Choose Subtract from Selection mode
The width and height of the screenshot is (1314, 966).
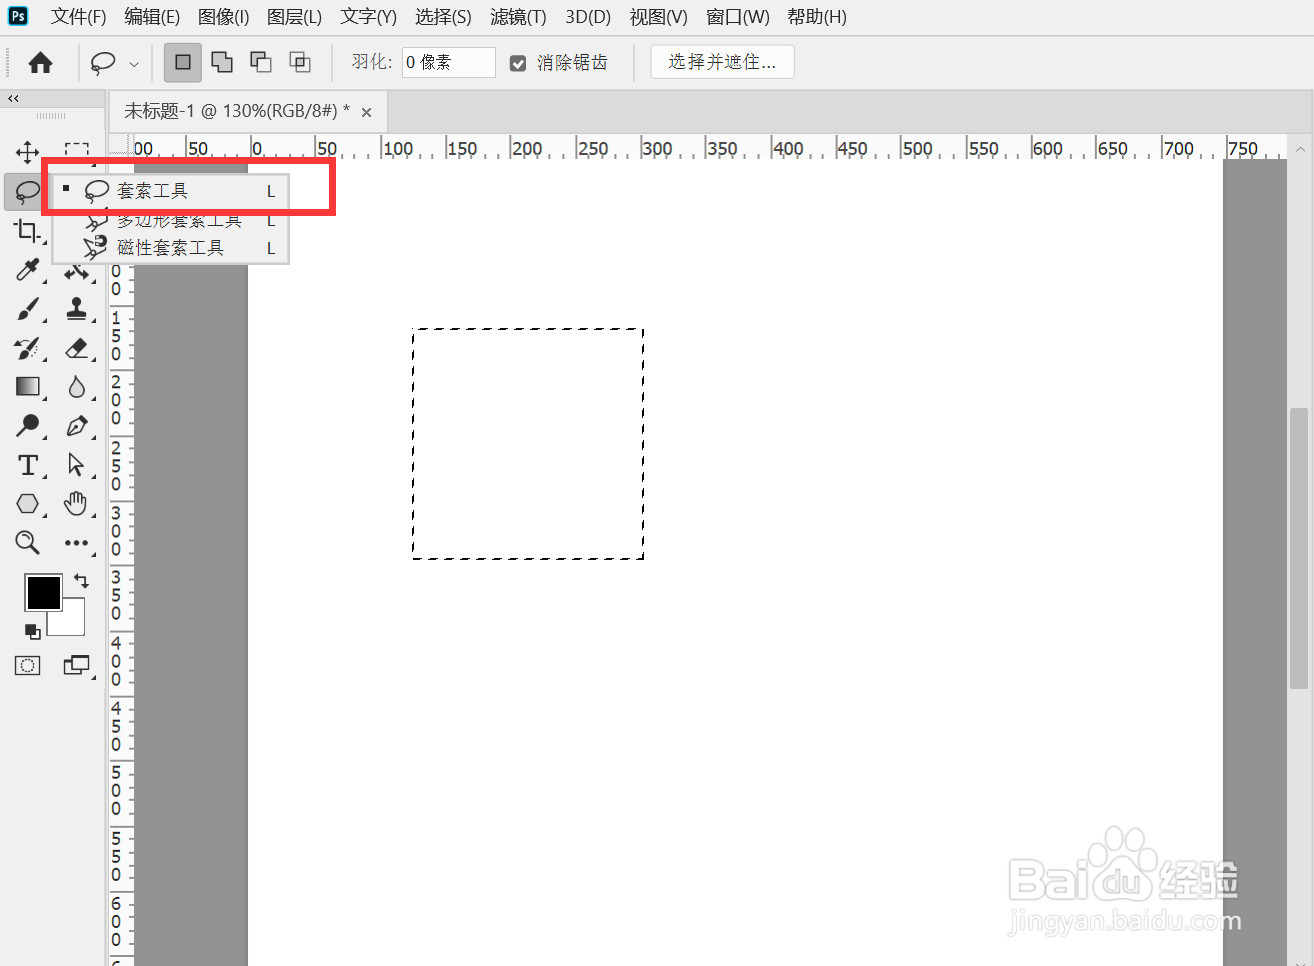pos(261,62)
